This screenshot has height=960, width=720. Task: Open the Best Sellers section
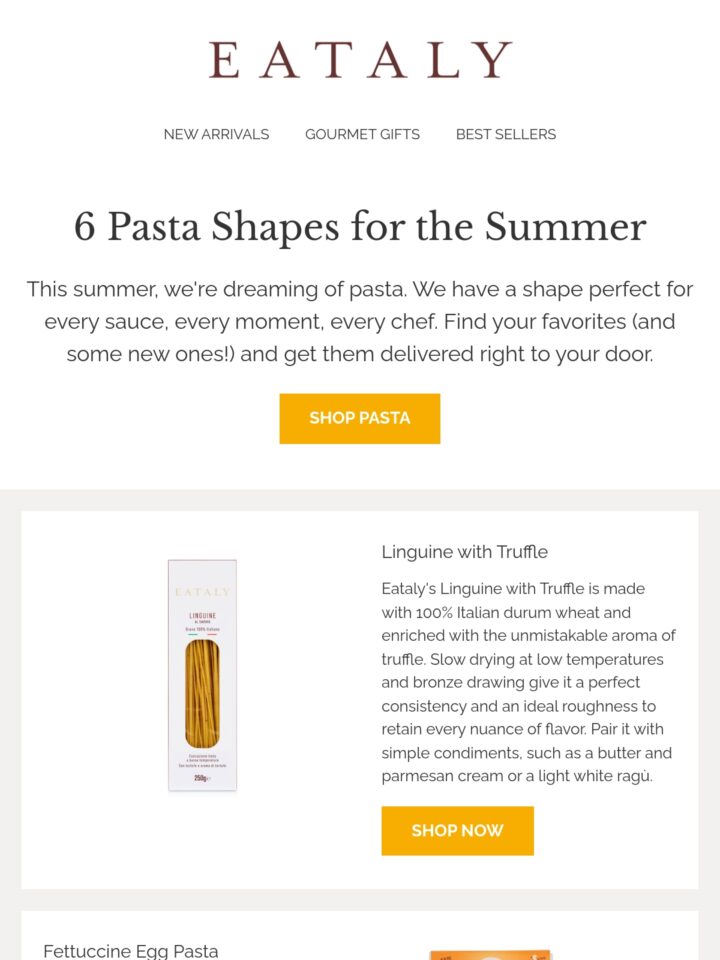click(506, 134)
